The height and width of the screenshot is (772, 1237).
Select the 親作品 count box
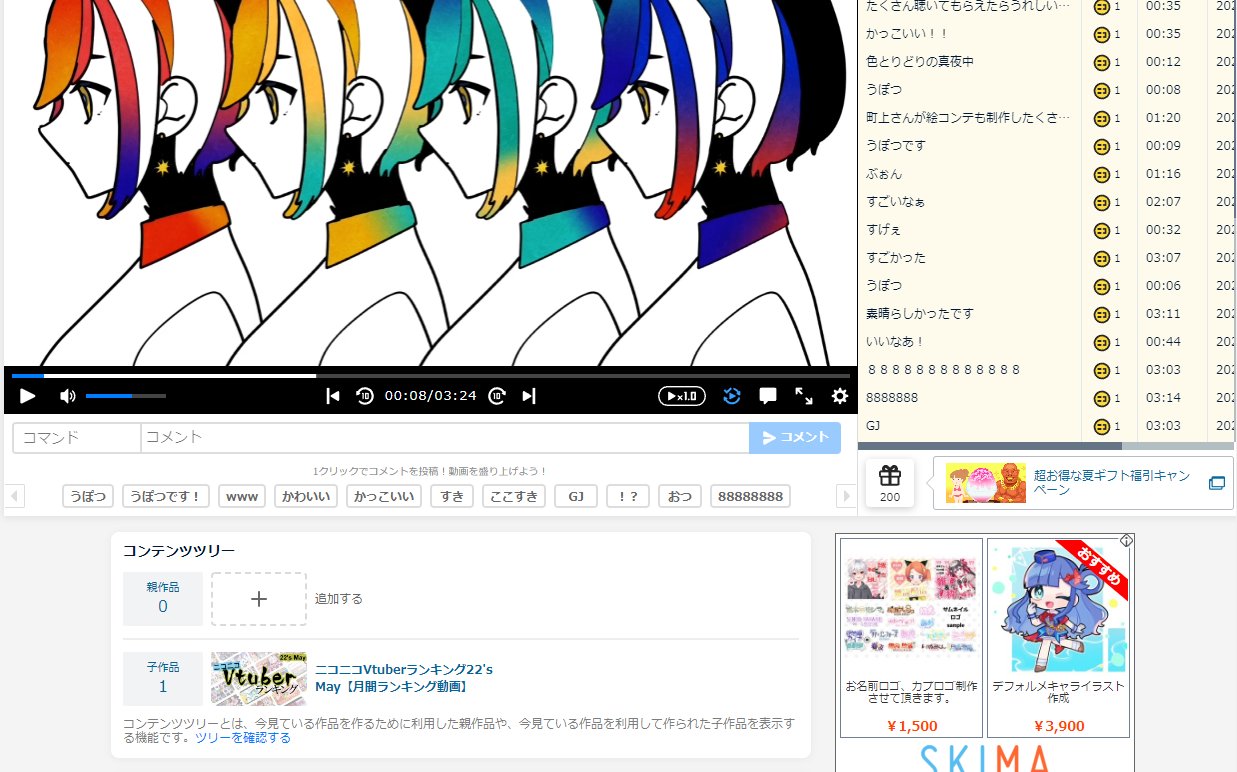163,599
